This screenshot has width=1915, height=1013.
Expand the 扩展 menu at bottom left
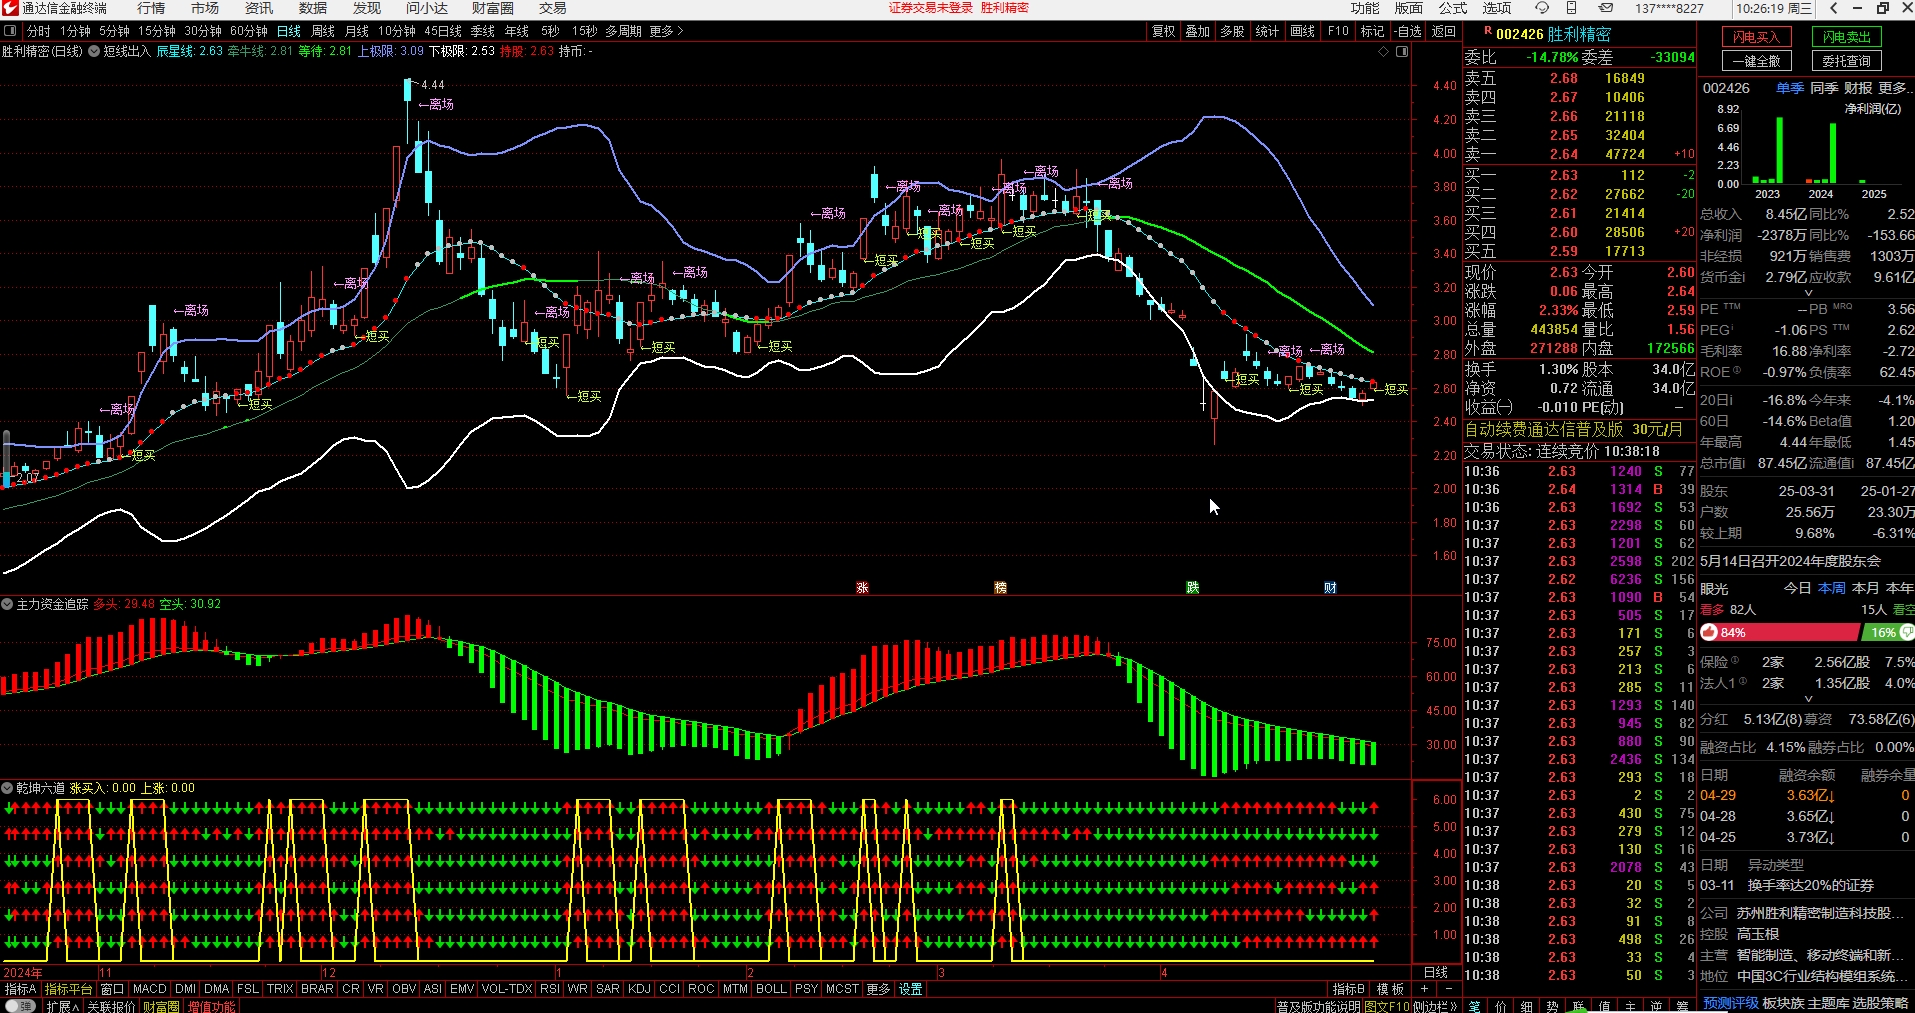pos(62,1006)
